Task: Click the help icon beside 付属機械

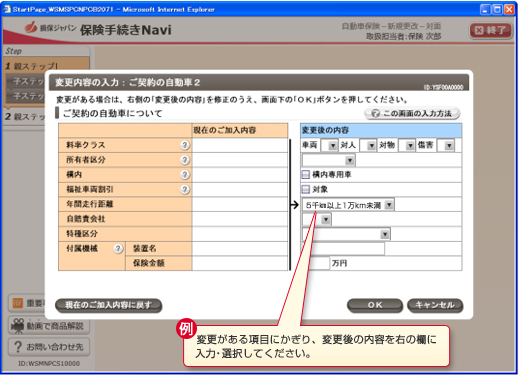Action: [118, 248]
